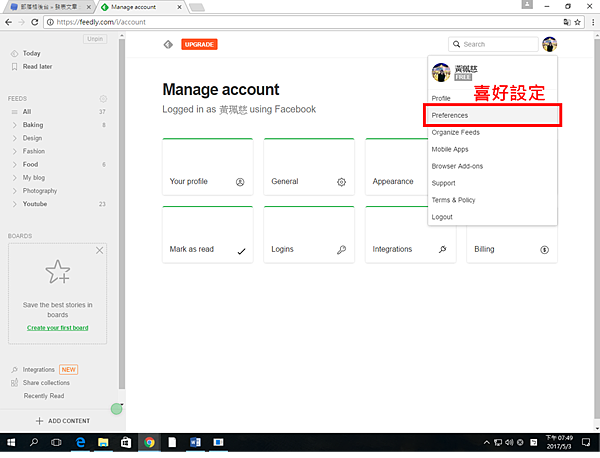This screenshot has height=458, width=600.
Task: Open the Feeds settings gear icon
Action: tap(103, 99)
